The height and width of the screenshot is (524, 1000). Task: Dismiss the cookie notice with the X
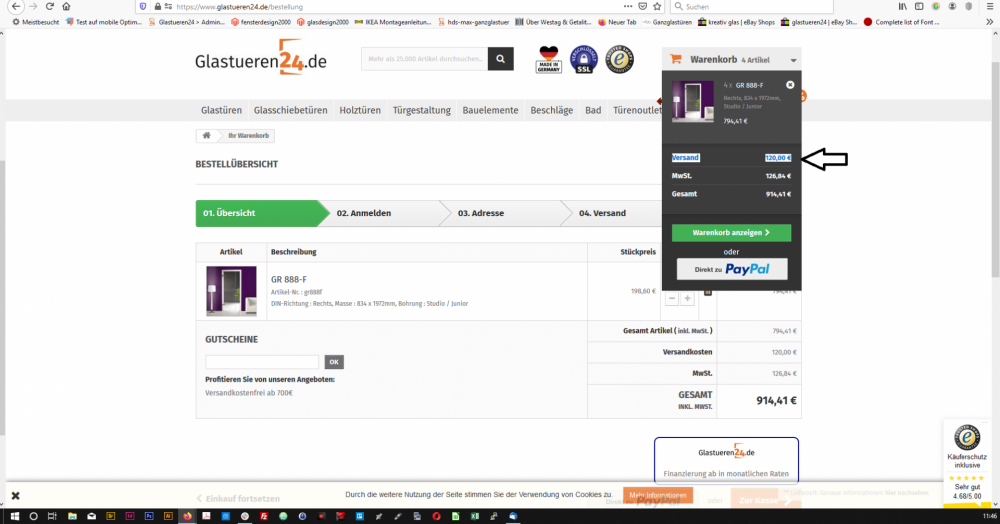pos(16,495)
